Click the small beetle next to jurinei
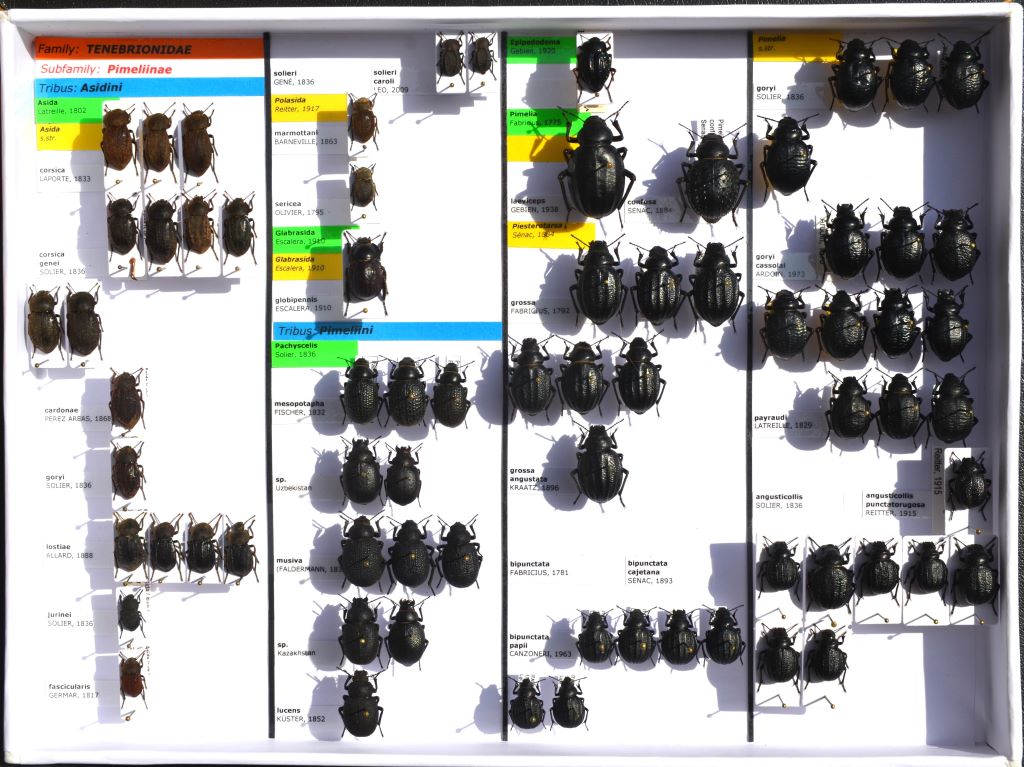 130,611
